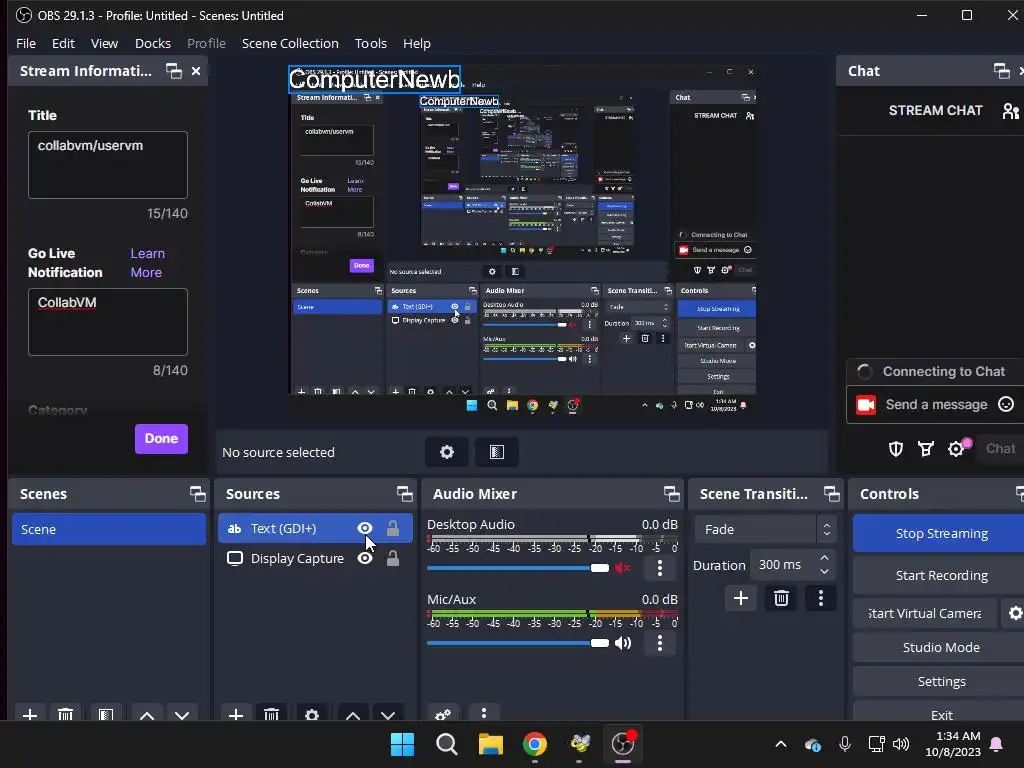This screenshot has width=1024, height=768.
Task: Adjust Mic/Aux volume slider
Action: click(x=518, y=643)
